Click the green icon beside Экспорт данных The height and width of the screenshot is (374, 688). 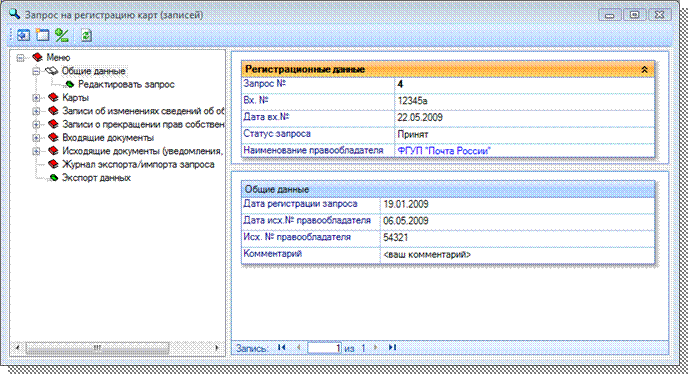[x=54, y=178]
